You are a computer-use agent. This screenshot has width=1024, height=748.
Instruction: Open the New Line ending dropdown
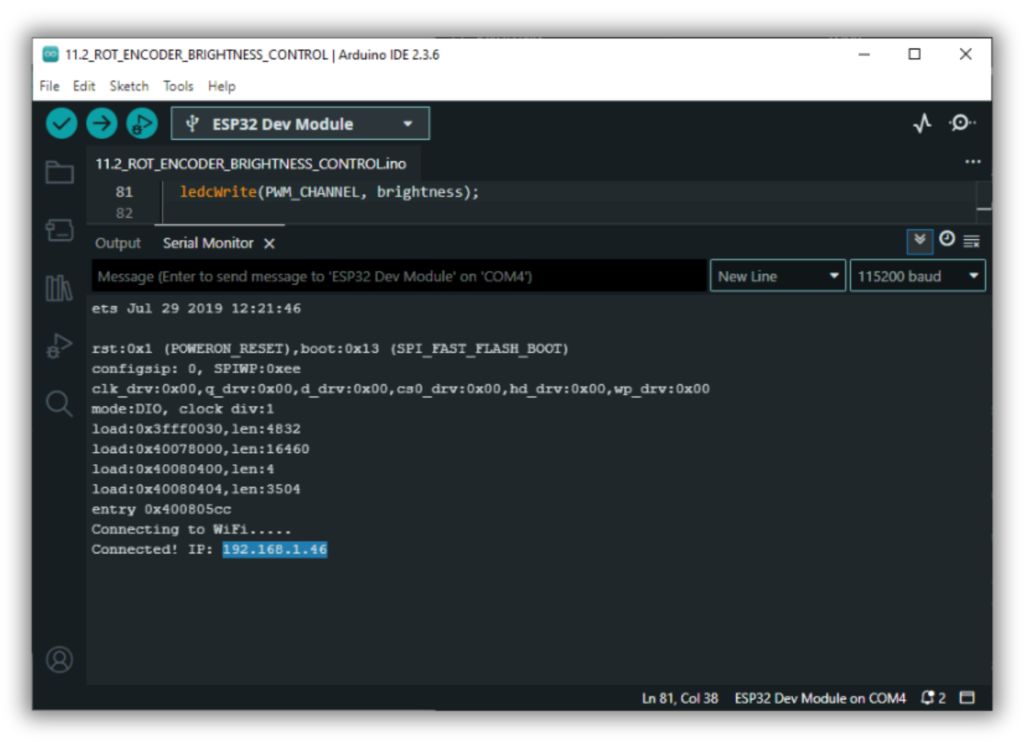click(778, 276)
